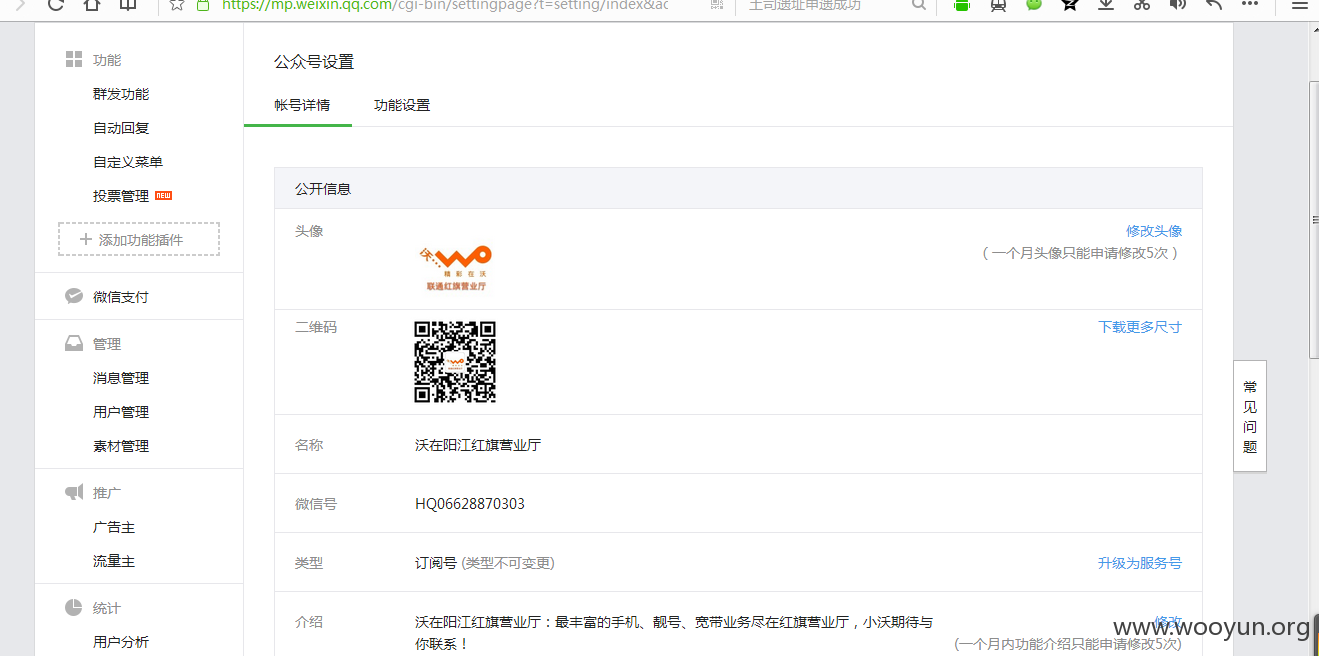1319x656 pixels.
Task: Click the scissors screenshot icon
Action: [1142, 5]
